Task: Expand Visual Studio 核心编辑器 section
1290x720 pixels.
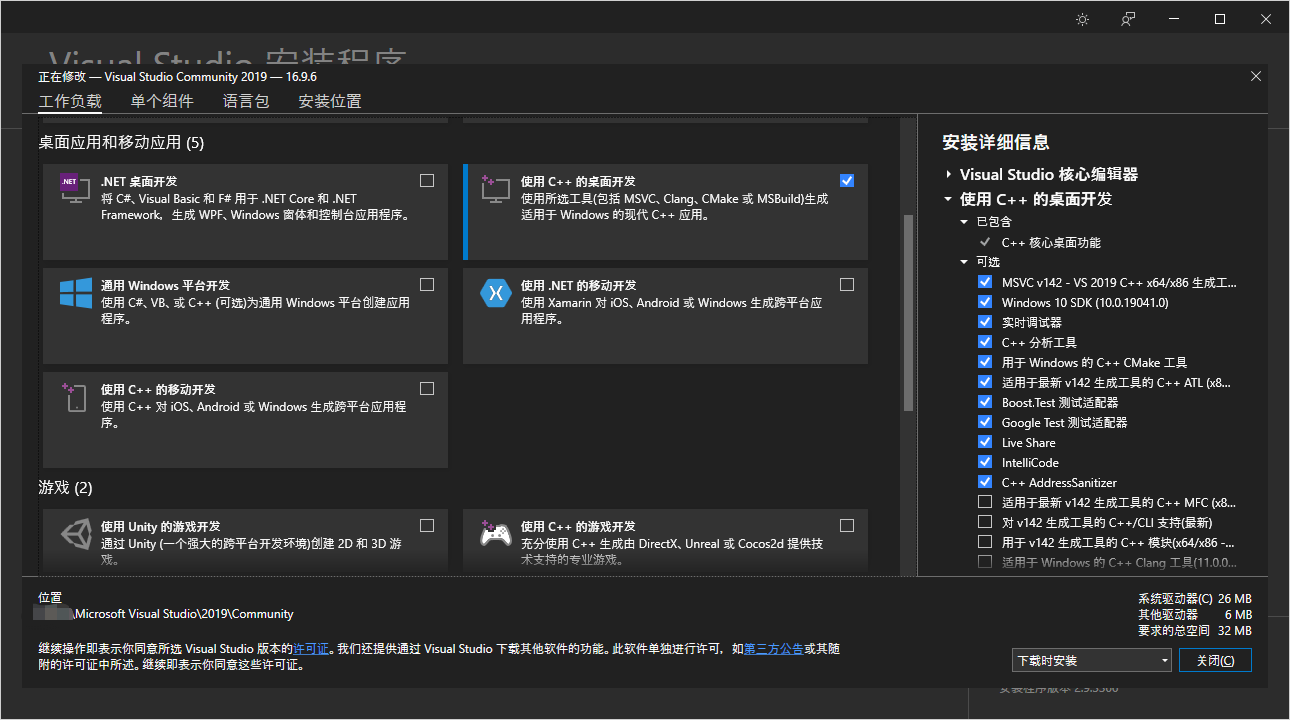Action: 948,175
